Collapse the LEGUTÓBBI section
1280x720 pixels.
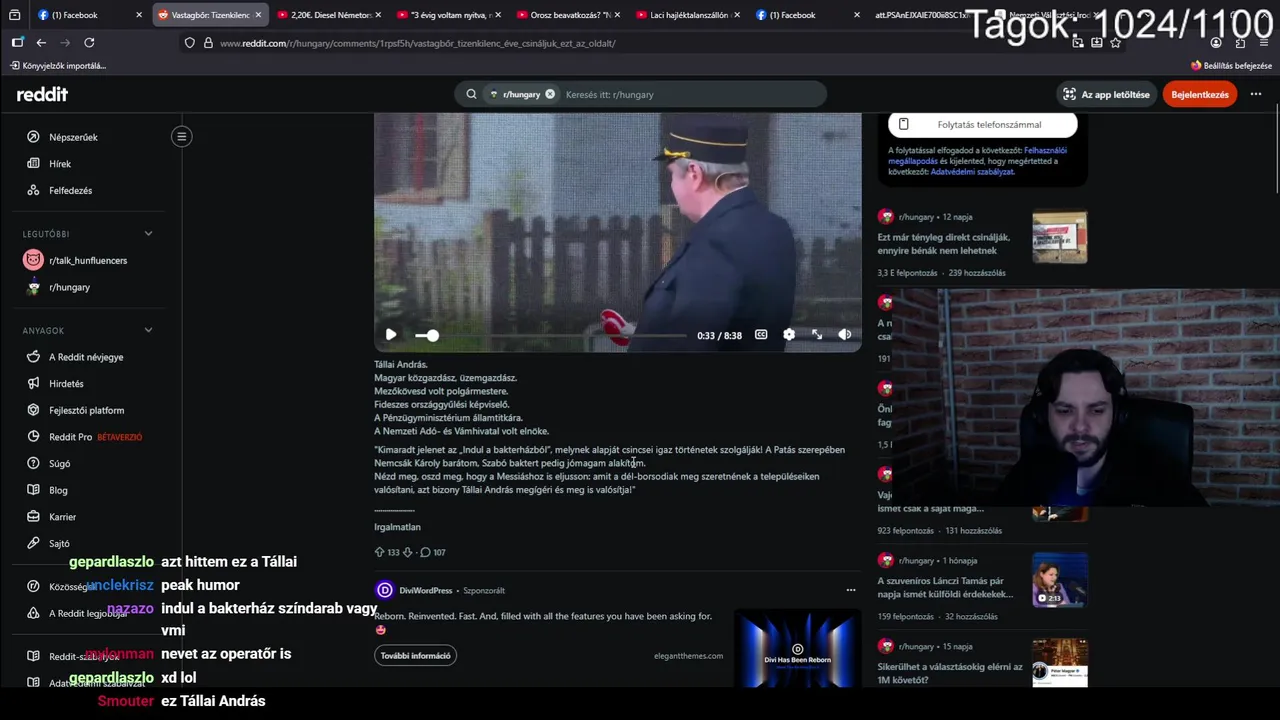coord(148,234)
